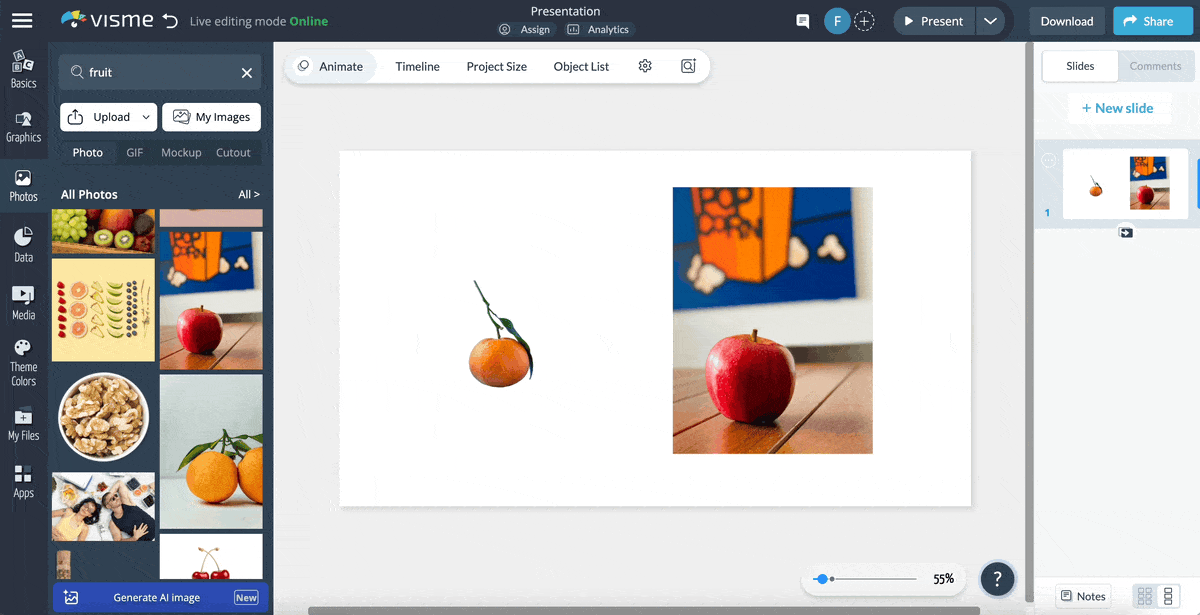This screenshot has height=615, width=1200.
Task: Open Generate AI image
Action: pyautogui.click(x=158, y=597)
